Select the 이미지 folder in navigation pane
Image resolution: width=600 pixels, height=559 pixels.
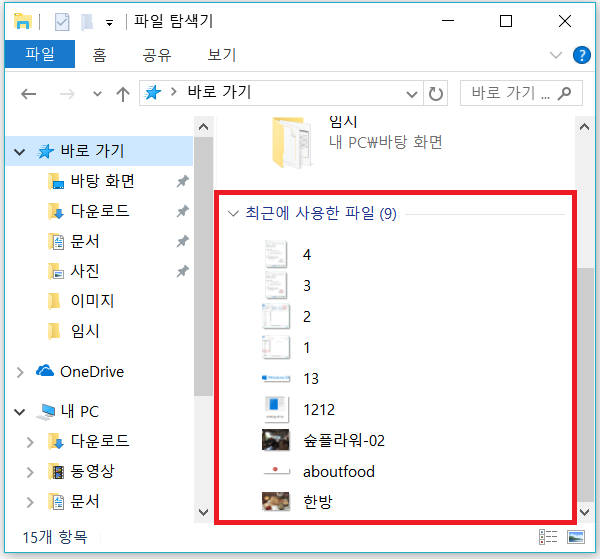pos(92,301)
